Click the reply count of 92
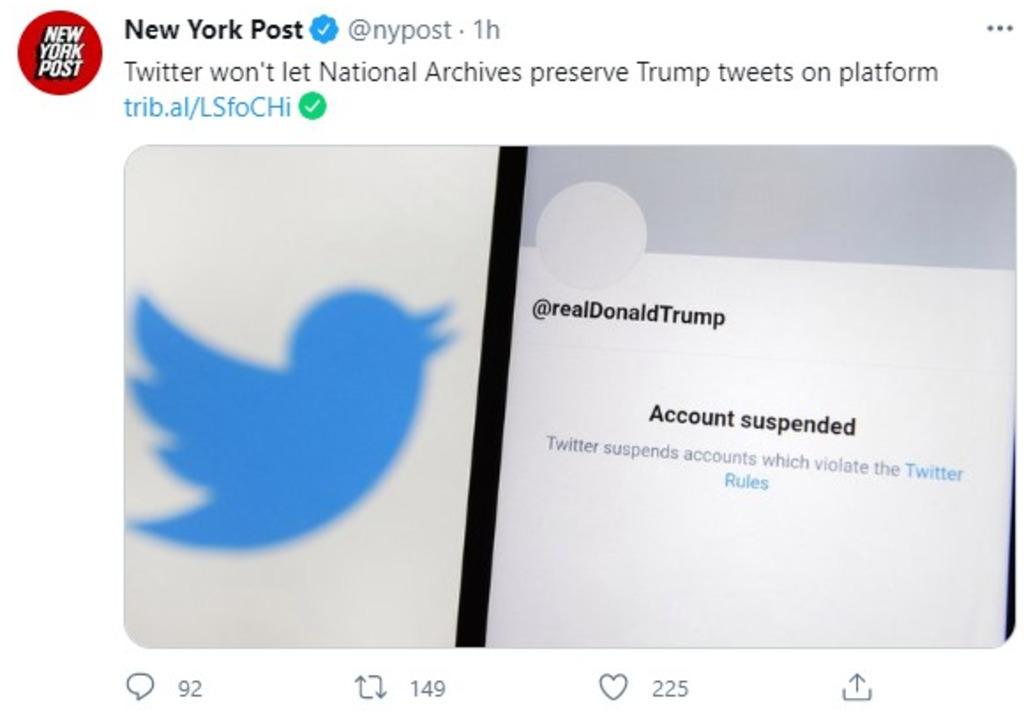The width and height of the screenshot is (1024, 723). [x=189, y=688]
